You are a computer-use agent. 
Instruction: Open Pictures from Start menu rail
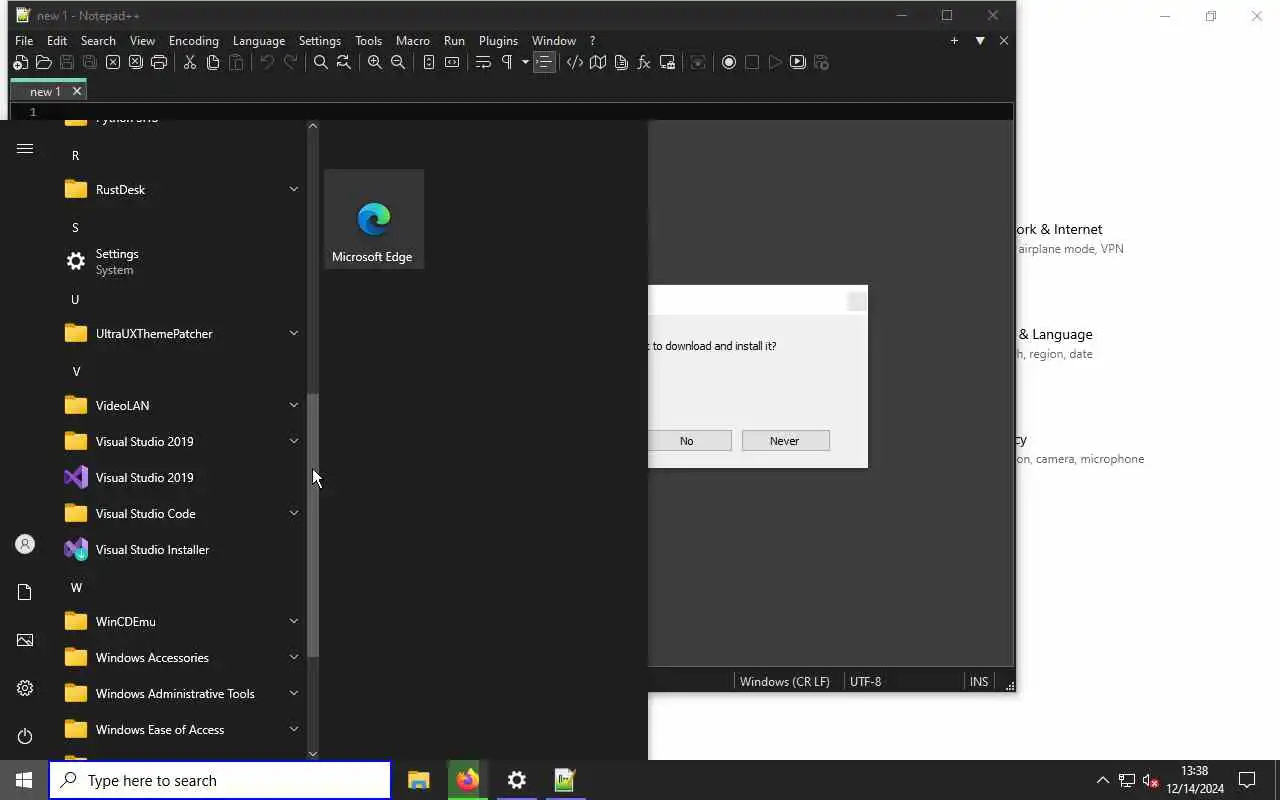click(25, 640)
